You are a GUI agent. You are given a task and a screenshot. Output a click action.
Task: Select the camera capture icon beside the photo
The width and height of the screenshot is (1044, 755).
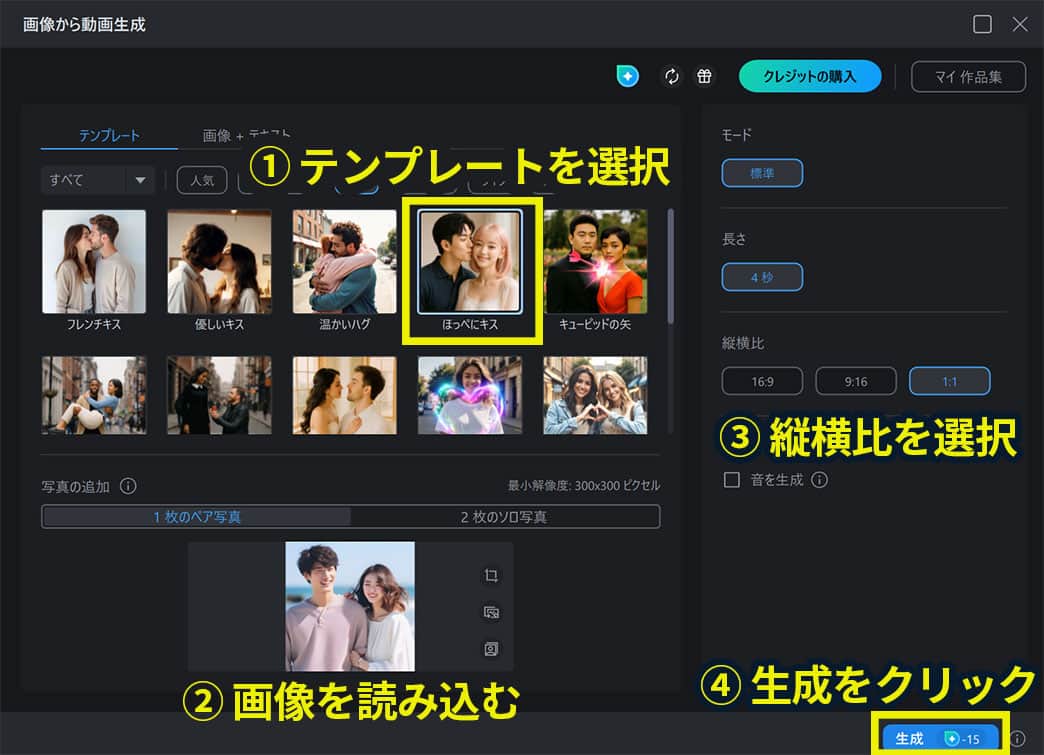click(x=490, y=649)
